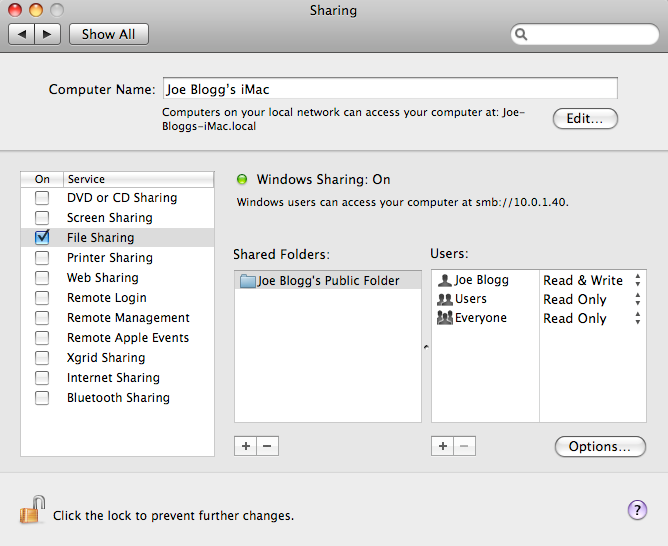Enable Screen Sharing checkbox
668x546 pixels.
(x=42, y=218)
